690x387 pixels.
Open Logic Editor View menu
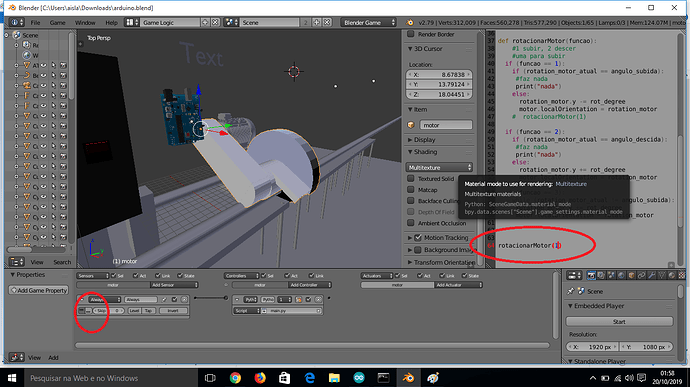coord(34,358)
